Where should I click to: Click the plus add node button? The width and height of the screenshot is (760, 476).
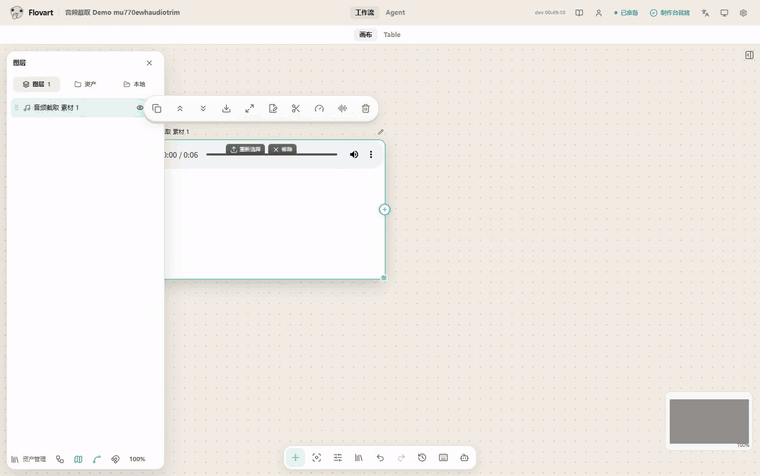point(295,458)
